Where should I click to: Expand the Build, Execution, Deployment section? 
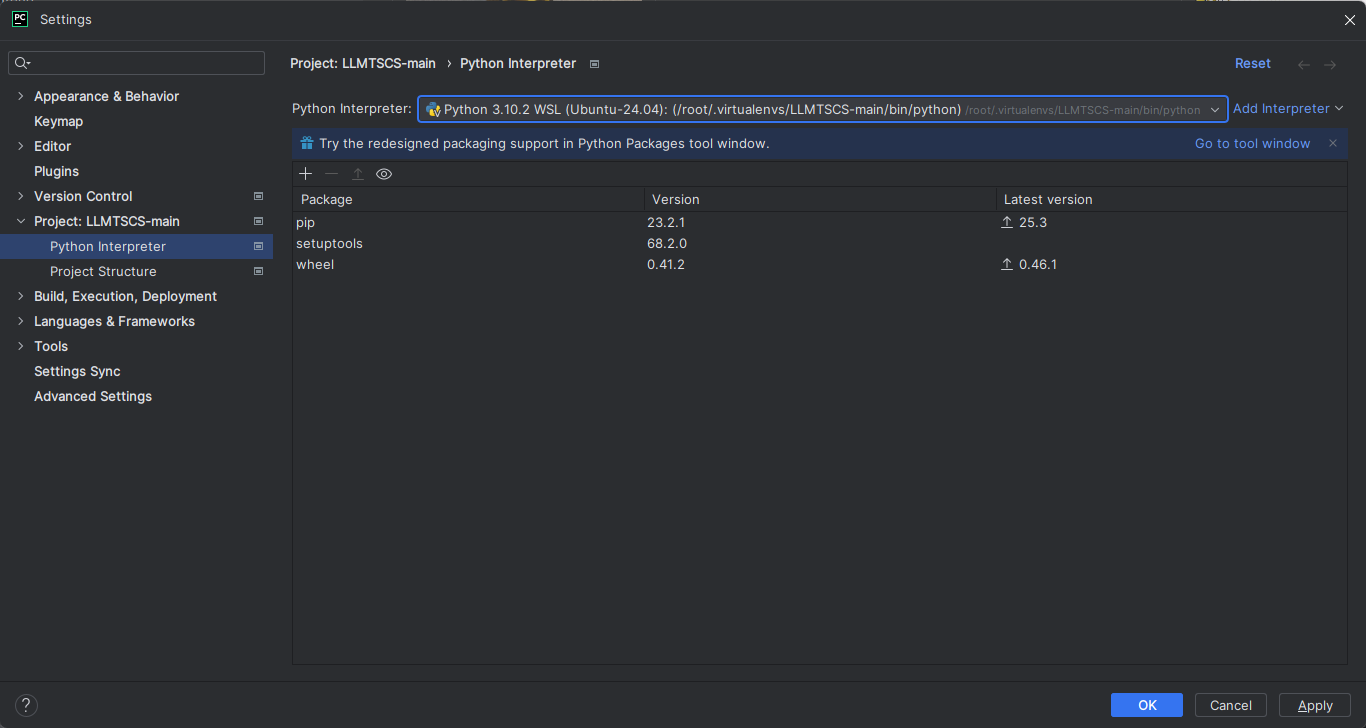pyautogui.click(x=21, y=296)
